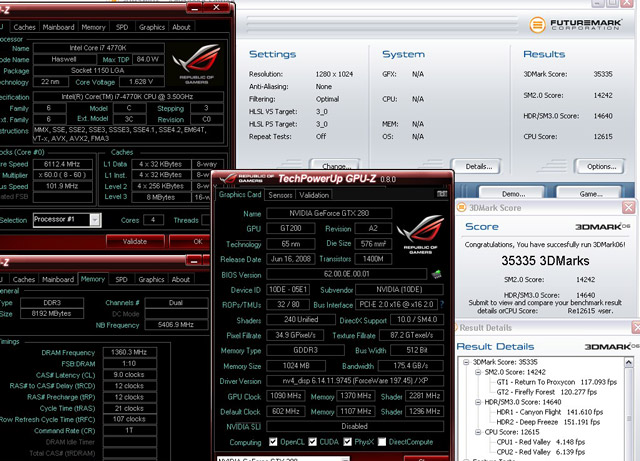Switch to Sensors tab in GPU-Z
The height and width of the screenshot is (461, 640).
(280, 195)
